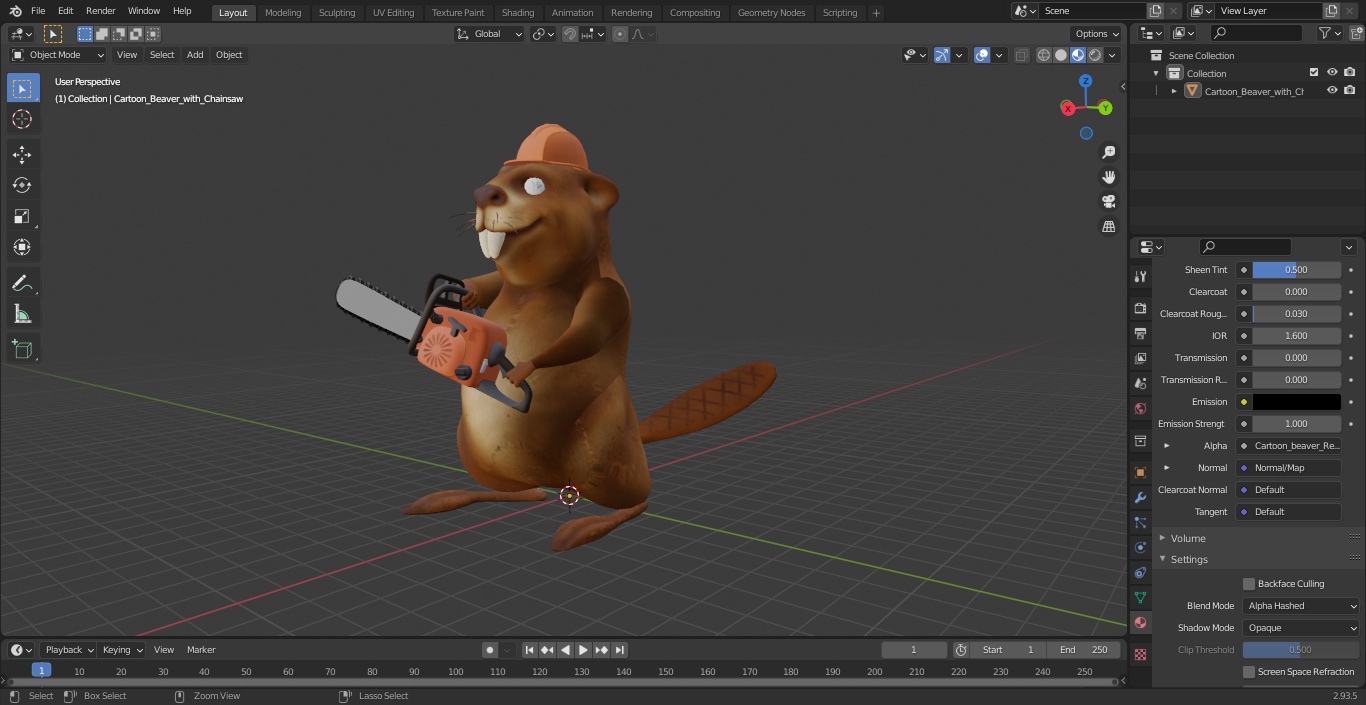Screen dimensions: 1366x705
Task: Click the timeline View button
Action: coord(164,650)
